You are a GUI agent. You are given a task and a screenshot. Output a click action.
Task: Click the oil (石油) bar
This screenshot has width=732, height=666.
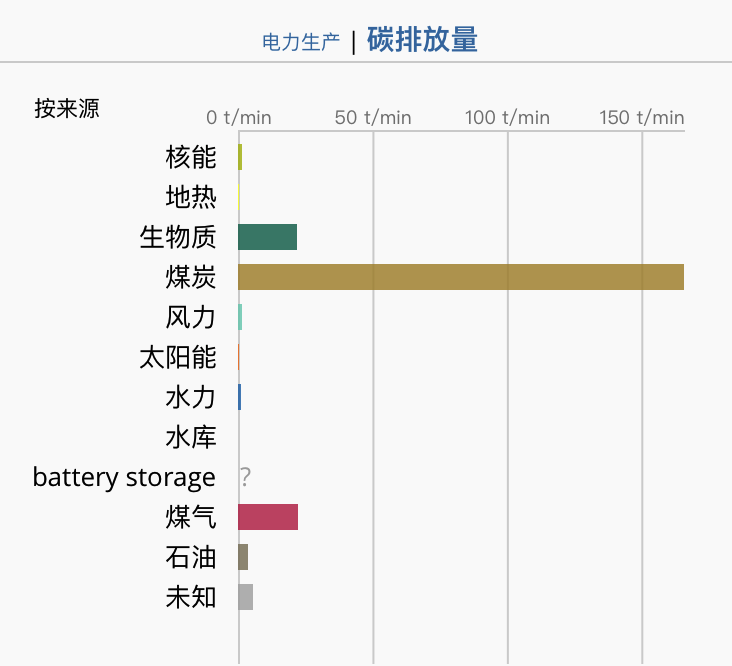(243, 557)
